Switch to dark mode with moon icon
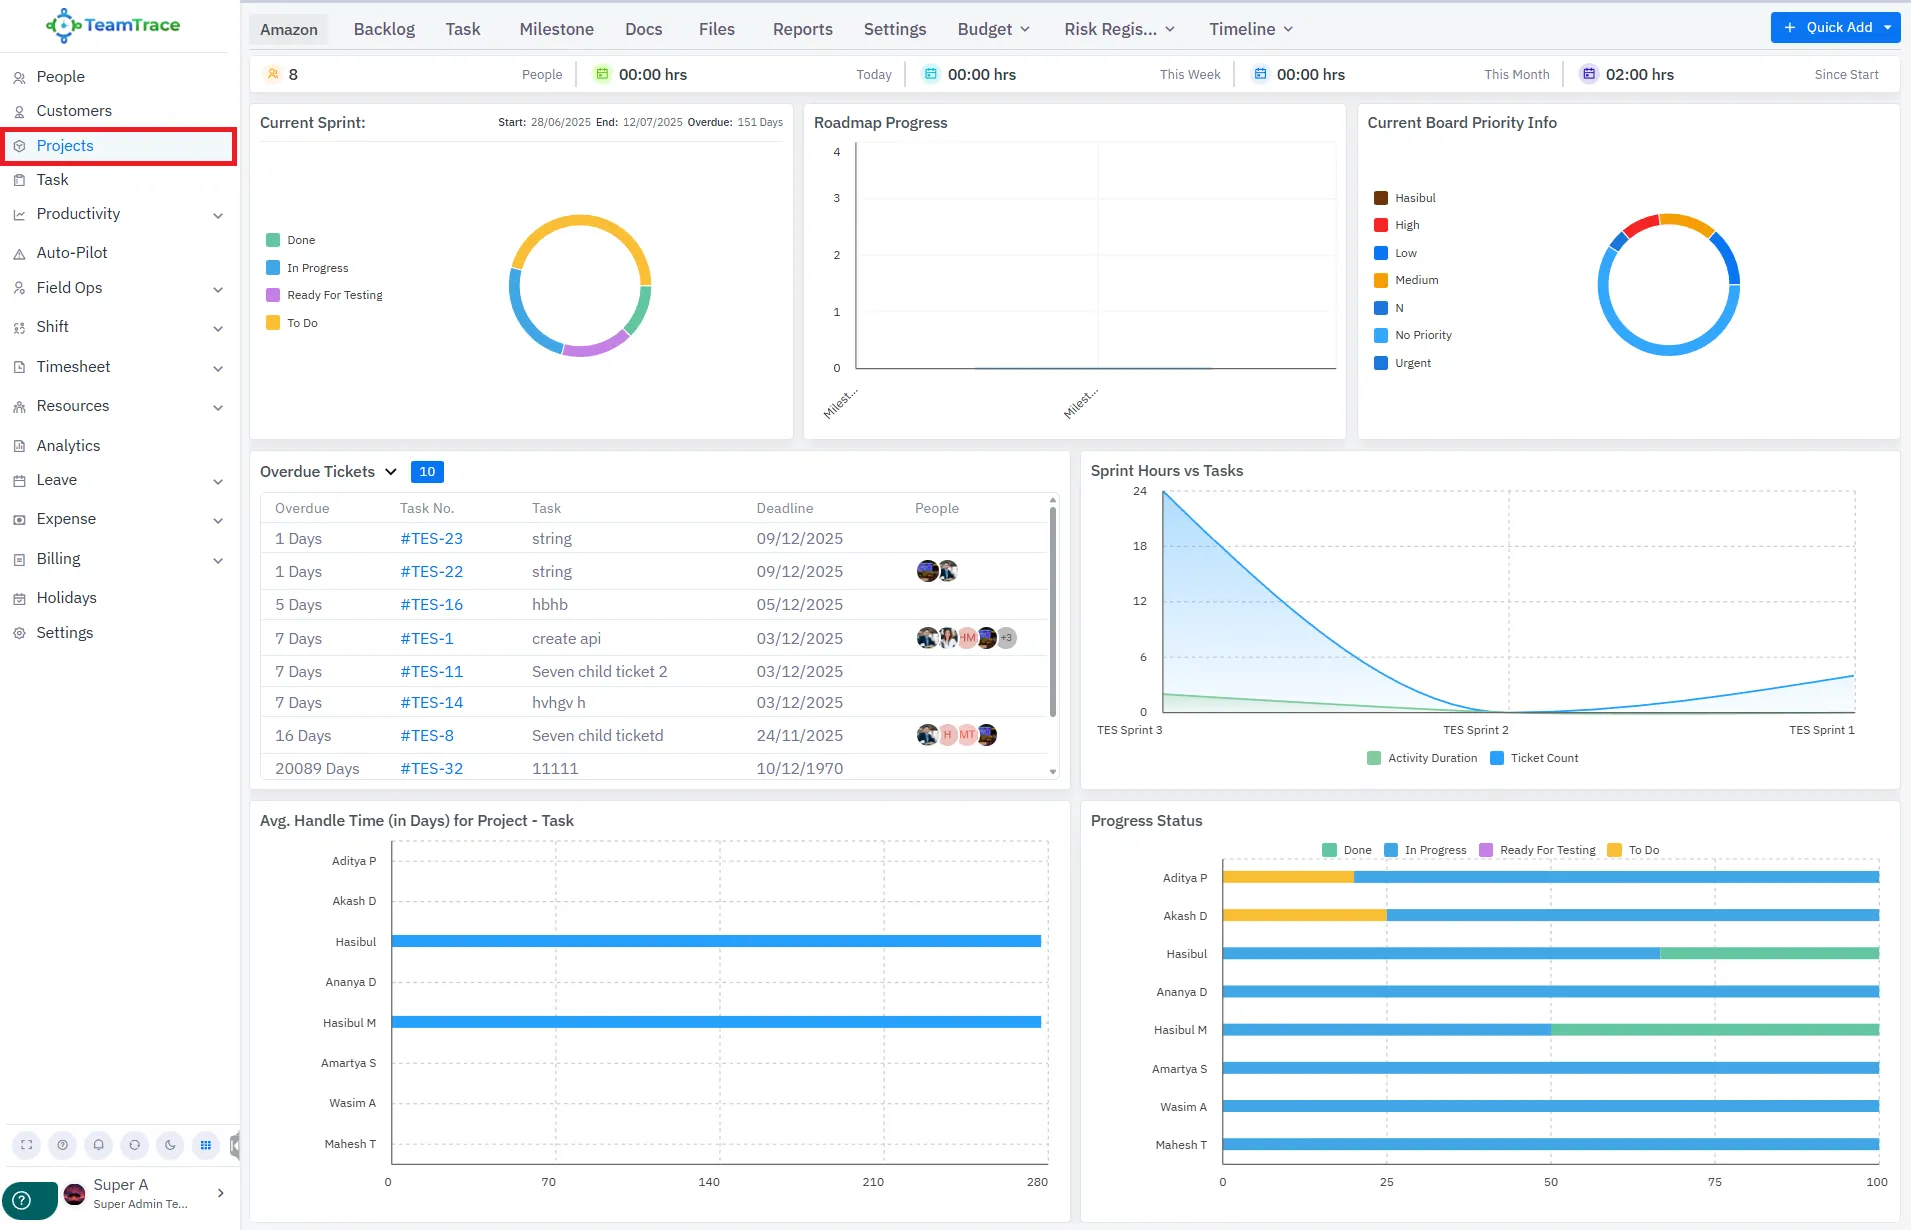 point(170,1145)
